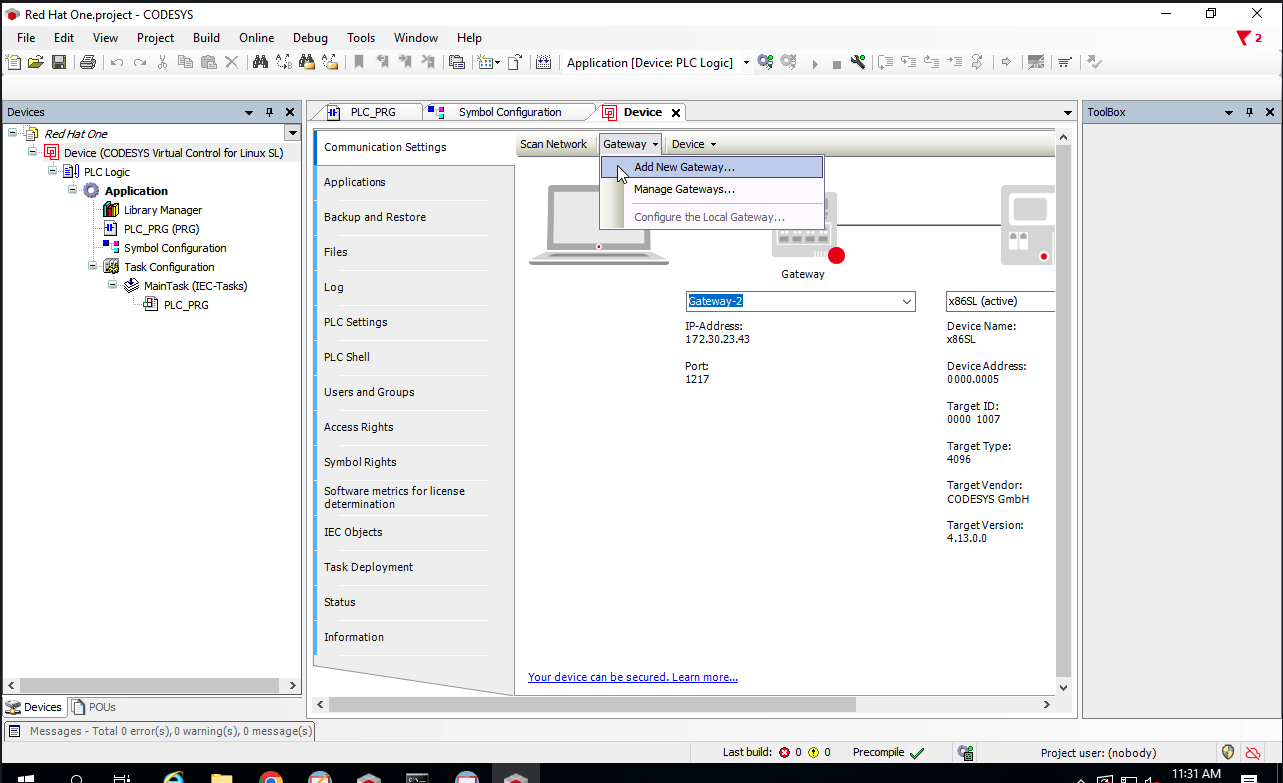Open Google Chrome from the taskbar

270,777
